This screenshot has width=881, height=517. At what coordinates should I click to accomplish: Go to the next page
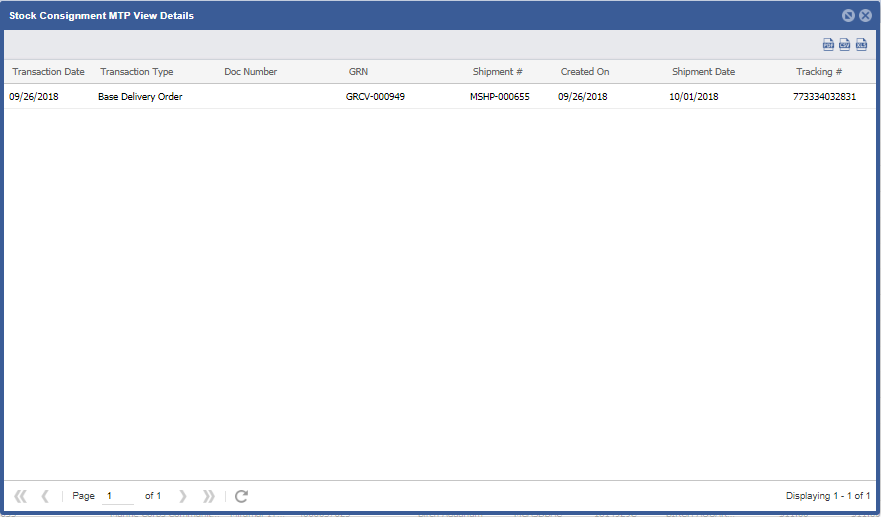point(183,496)
